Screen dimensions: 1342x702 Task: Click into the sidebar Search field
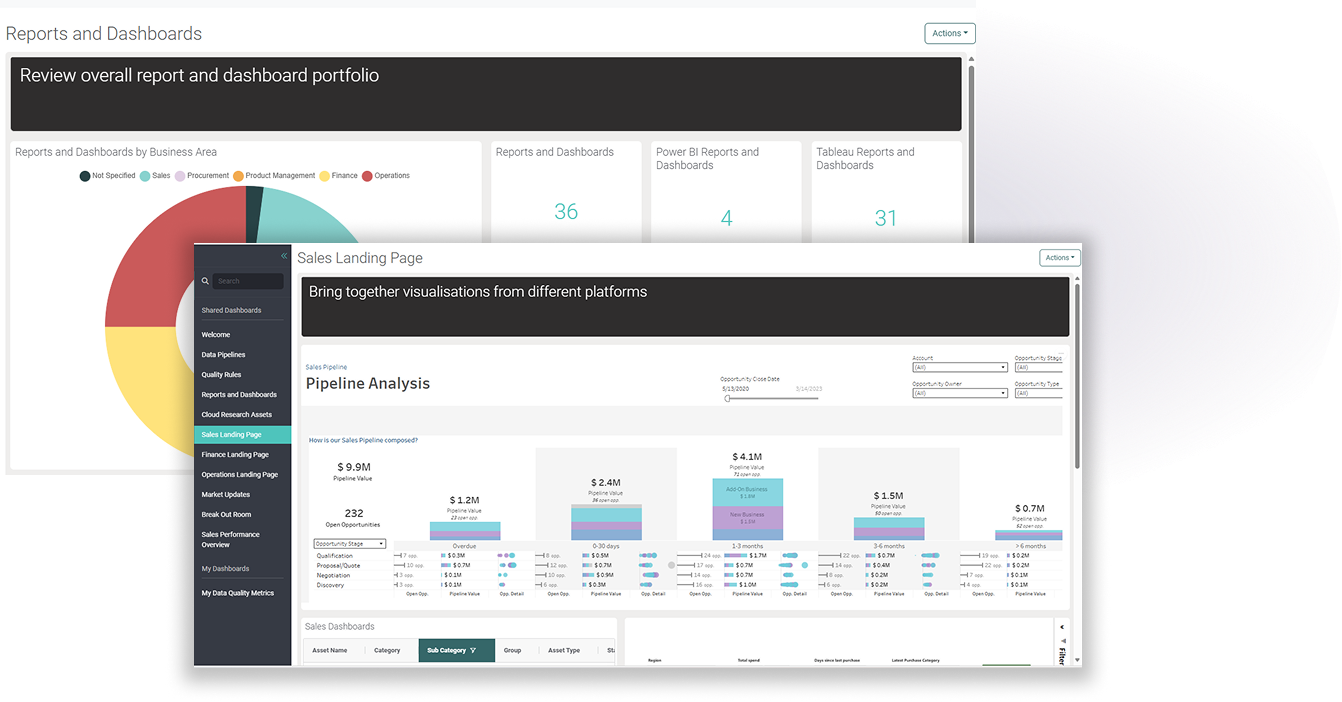click(x=247, y=282)
